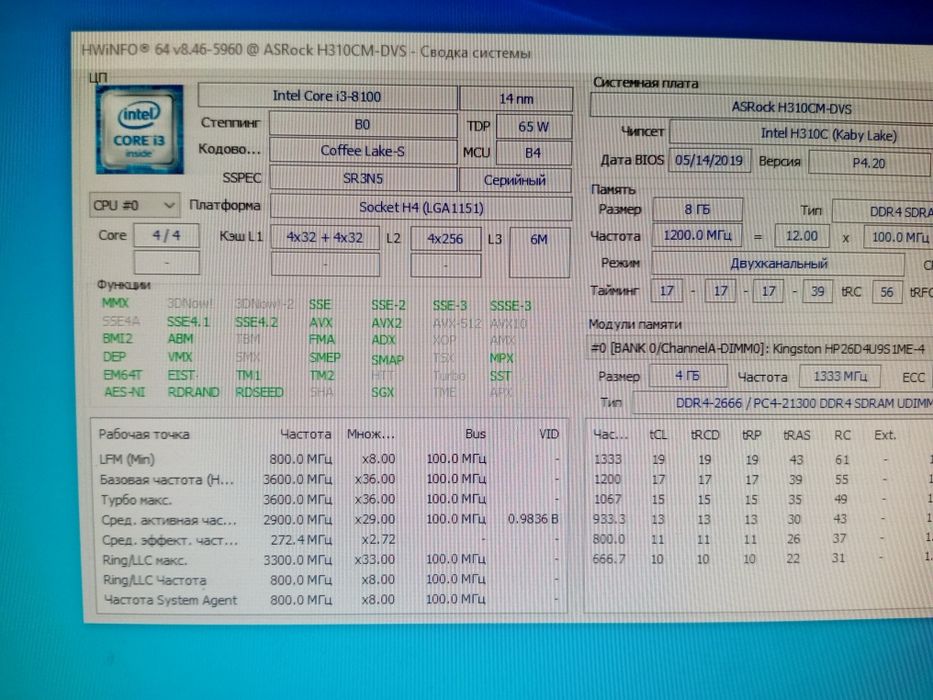Click the Частота System Agent row
Image resolution: width=933 pixels, height=700 pixels.
329,599
